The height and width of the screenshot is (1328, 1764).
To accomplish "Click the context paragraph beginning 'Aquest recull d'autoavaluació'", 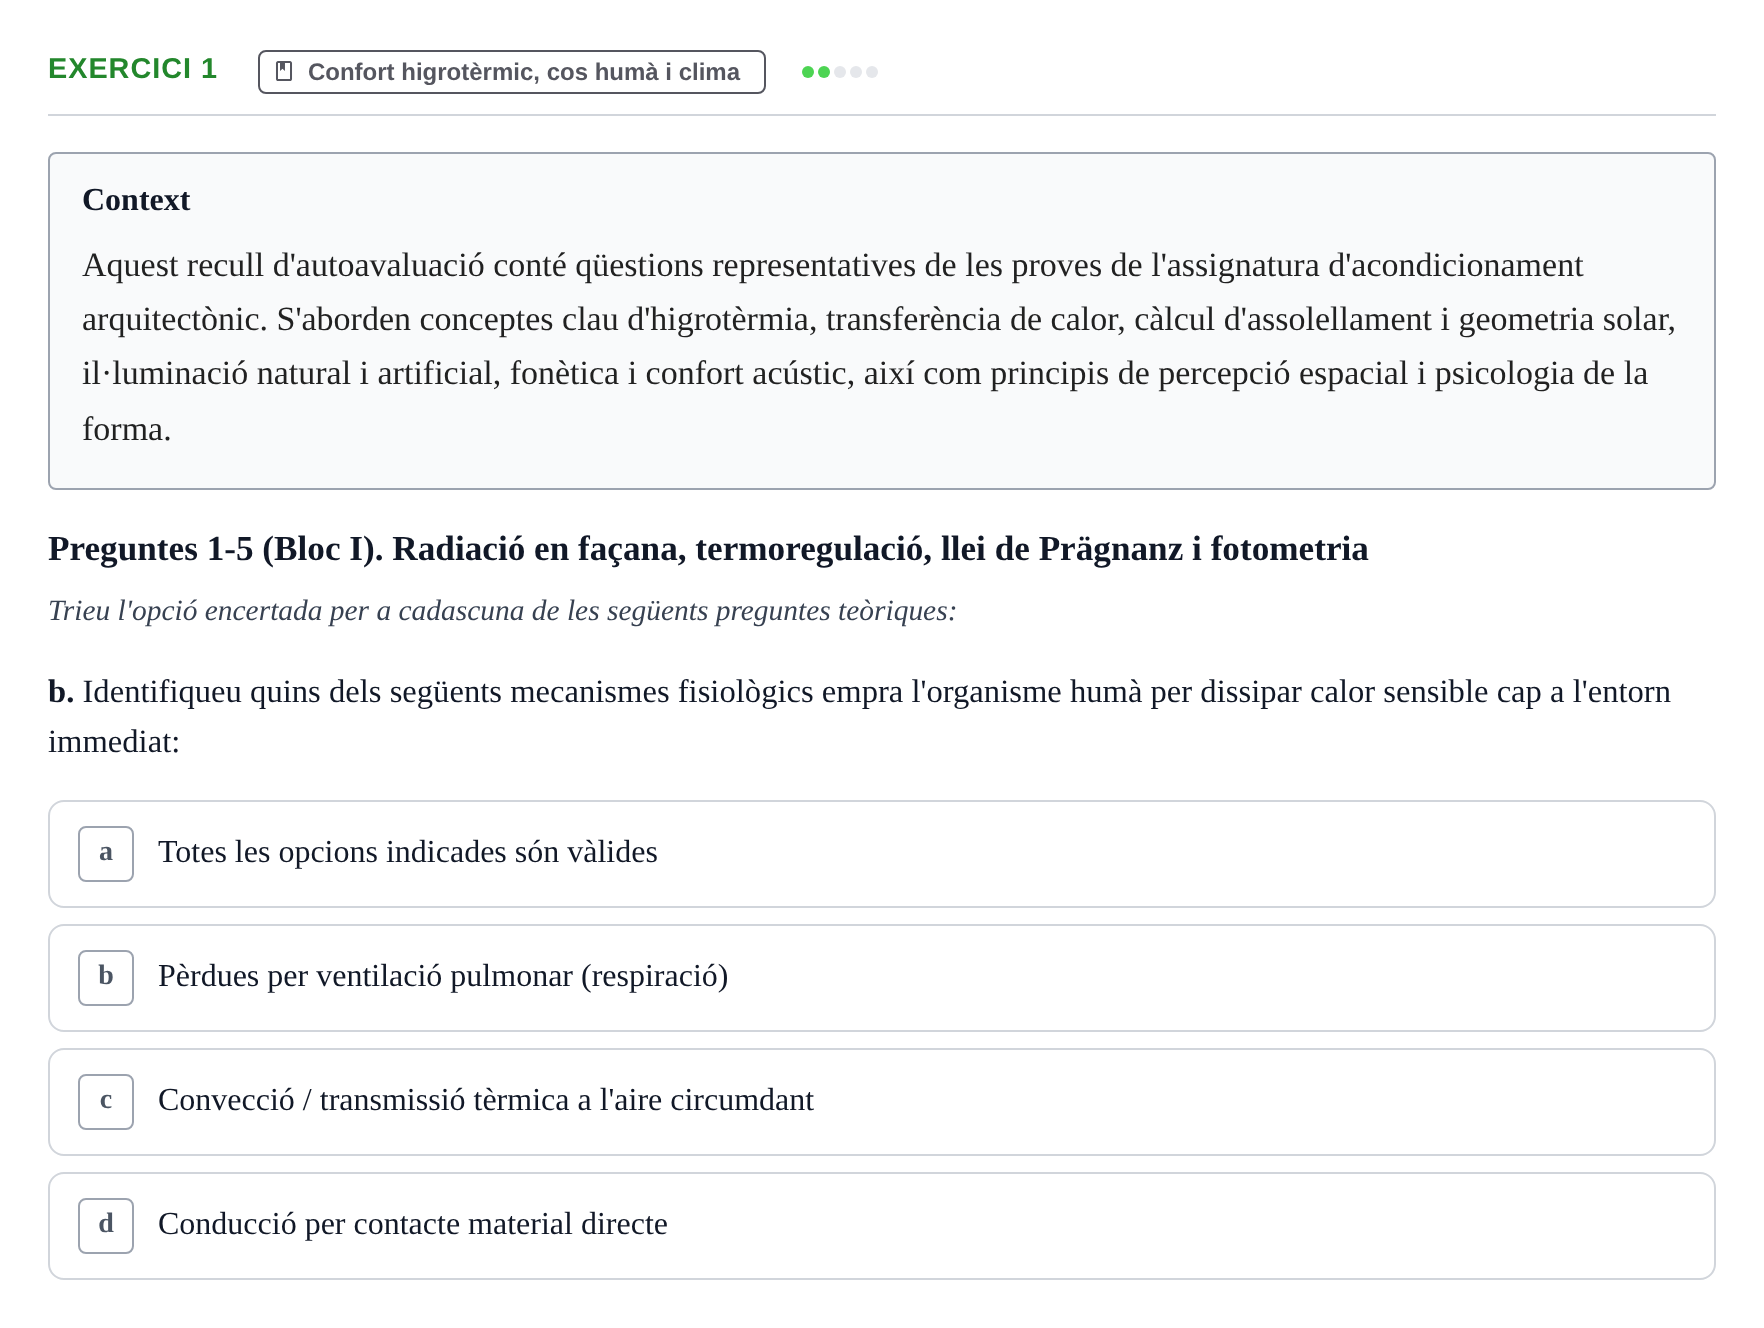I will point(880,347).
